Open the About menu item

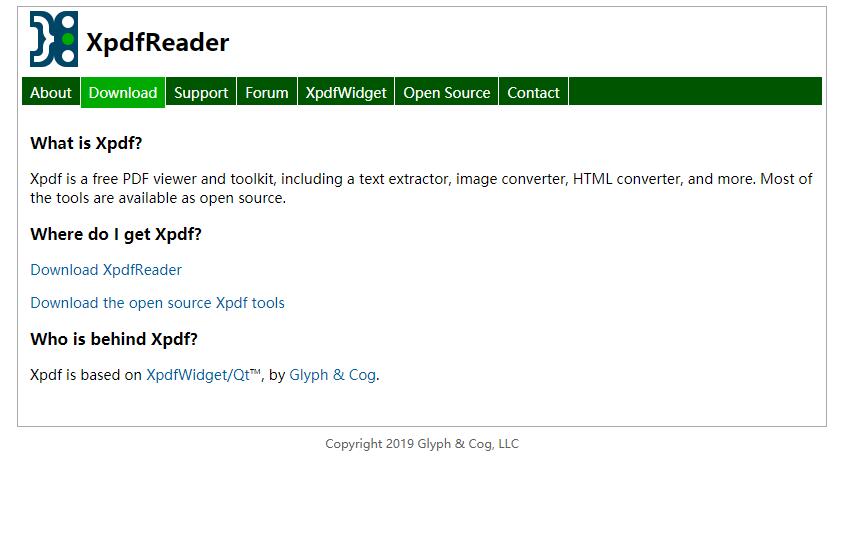[x=51, y=92]
